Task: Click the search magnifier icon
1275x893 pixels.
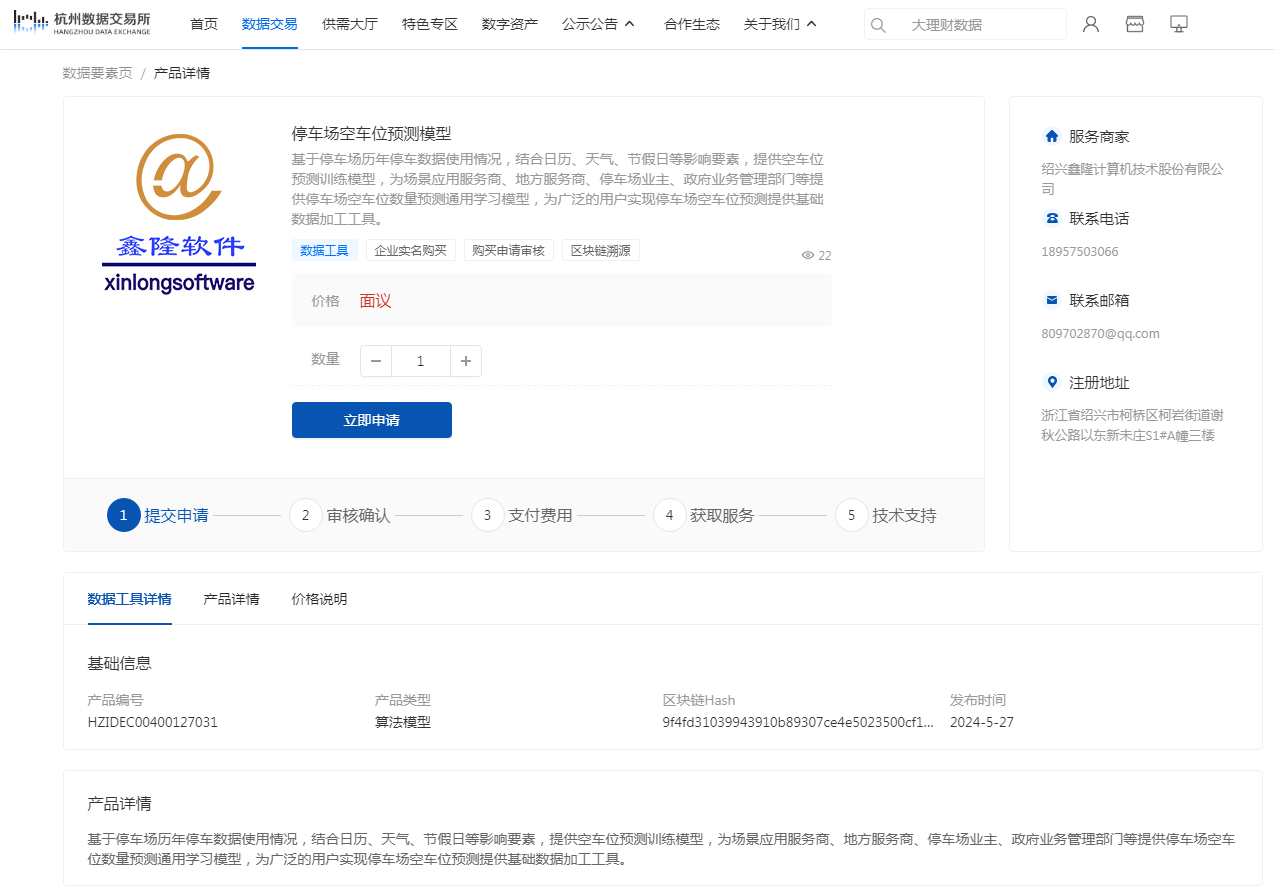Action: 878,25
